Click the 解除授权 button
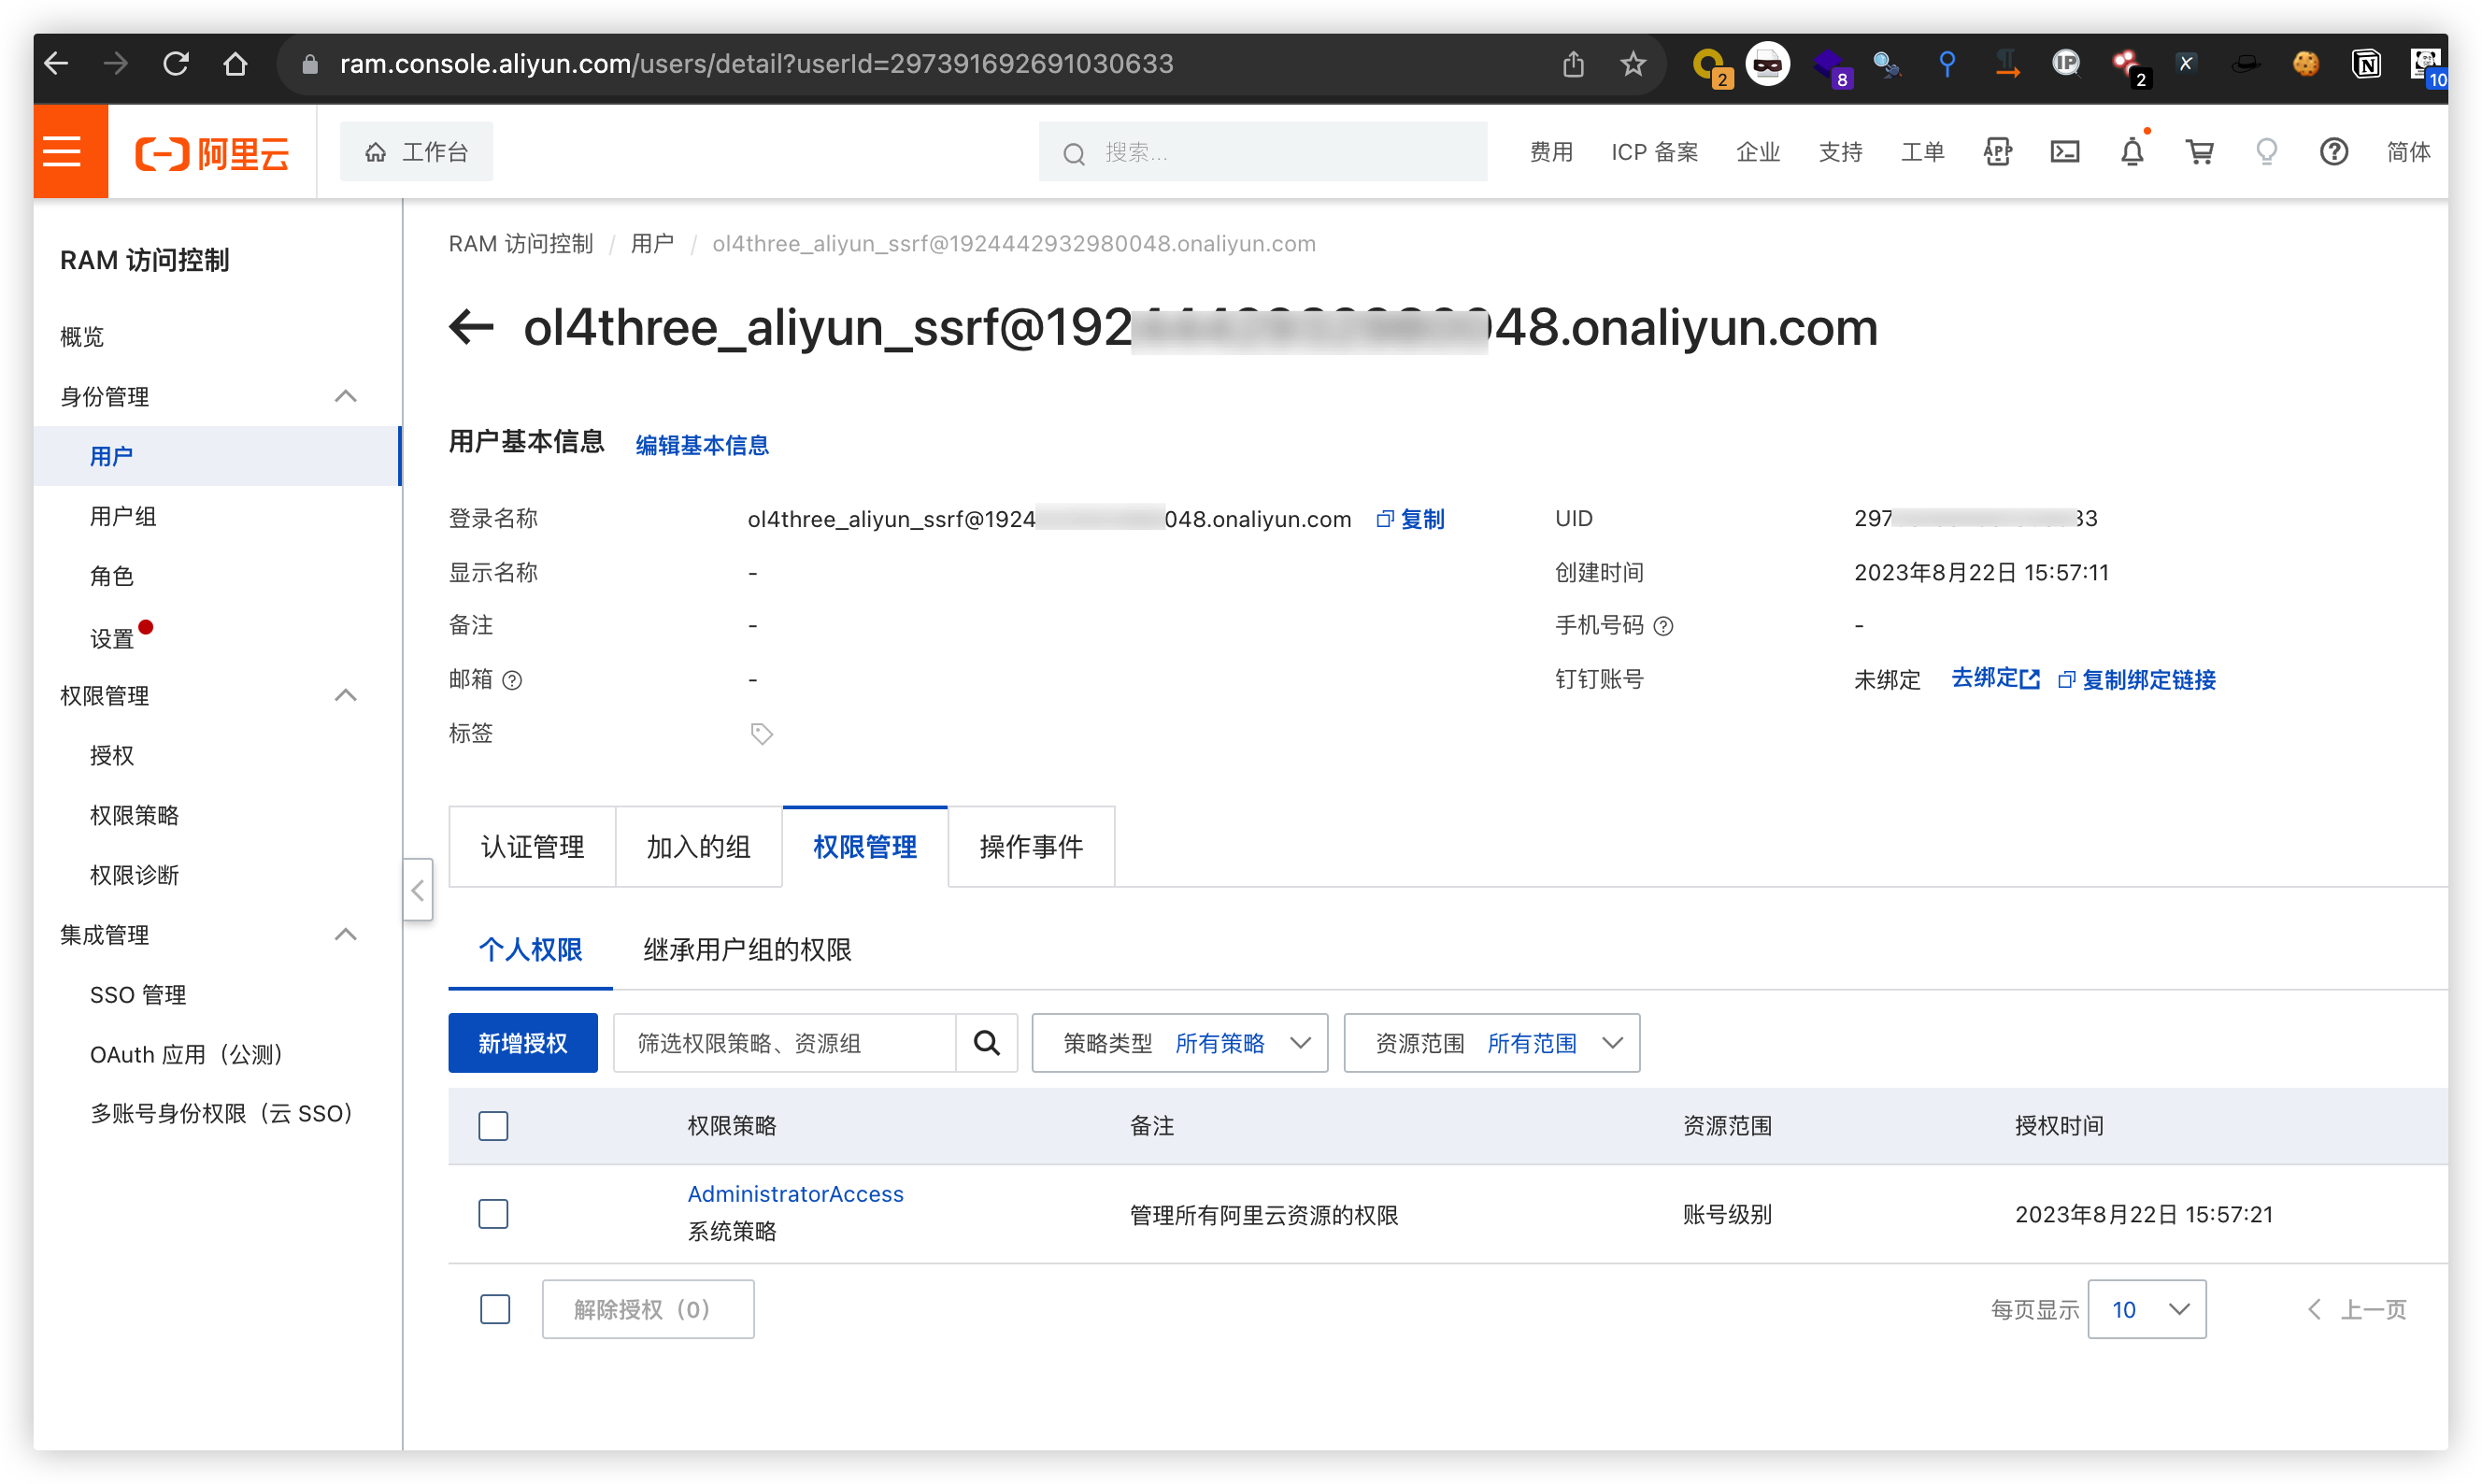2482x1484 pixels. [648, 1309]
